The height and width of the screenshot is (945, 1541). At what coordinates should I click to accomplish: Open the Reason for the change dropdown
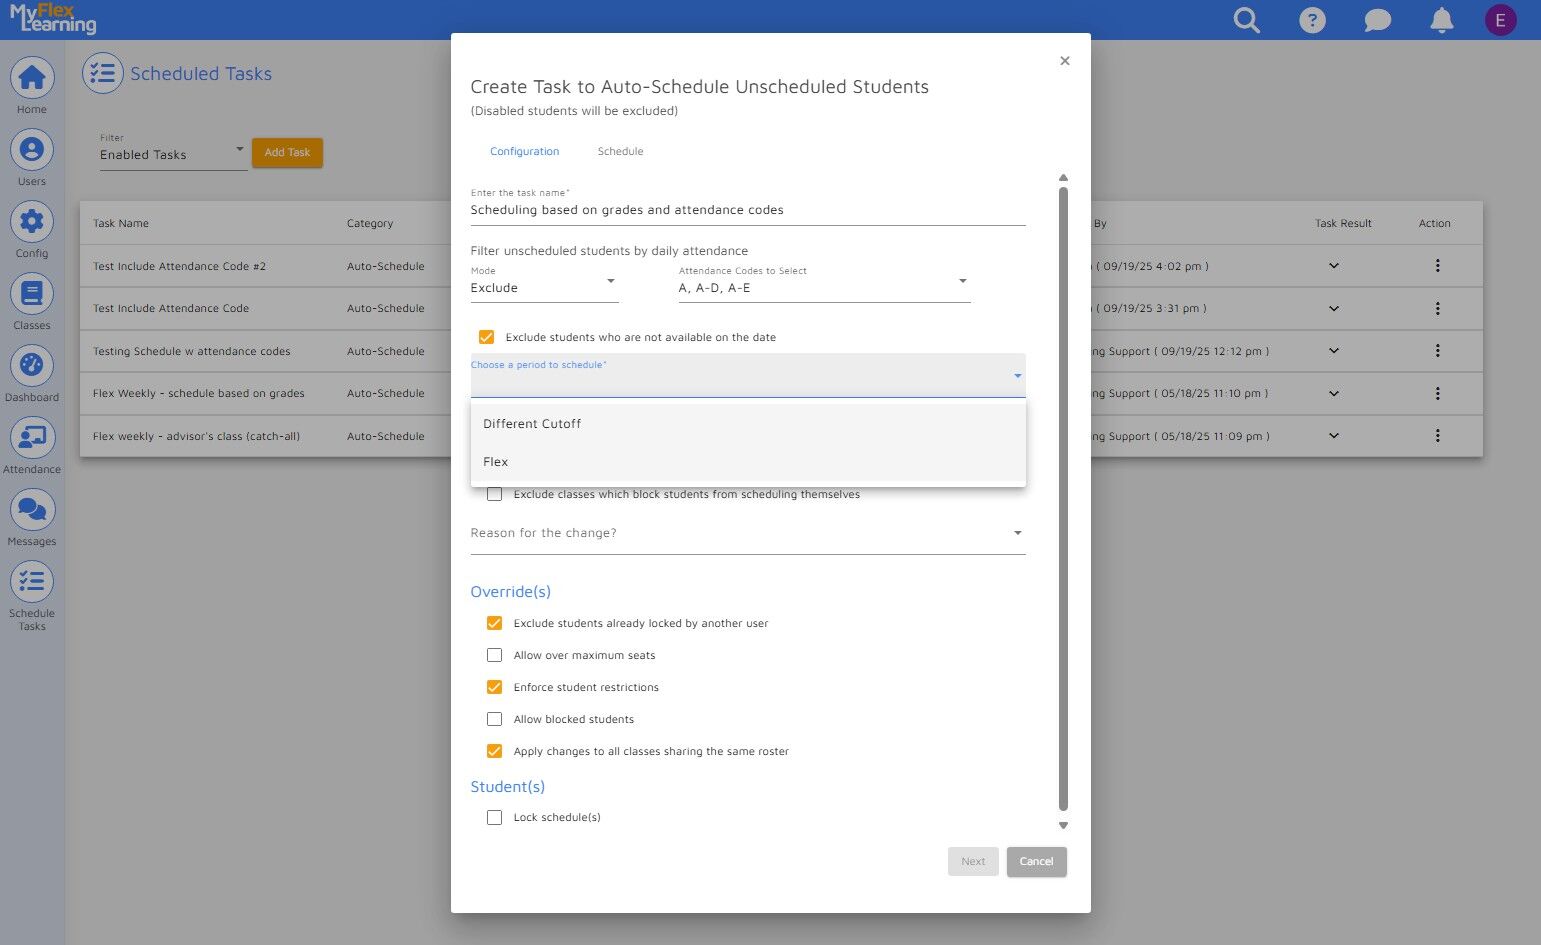[747, 533]
